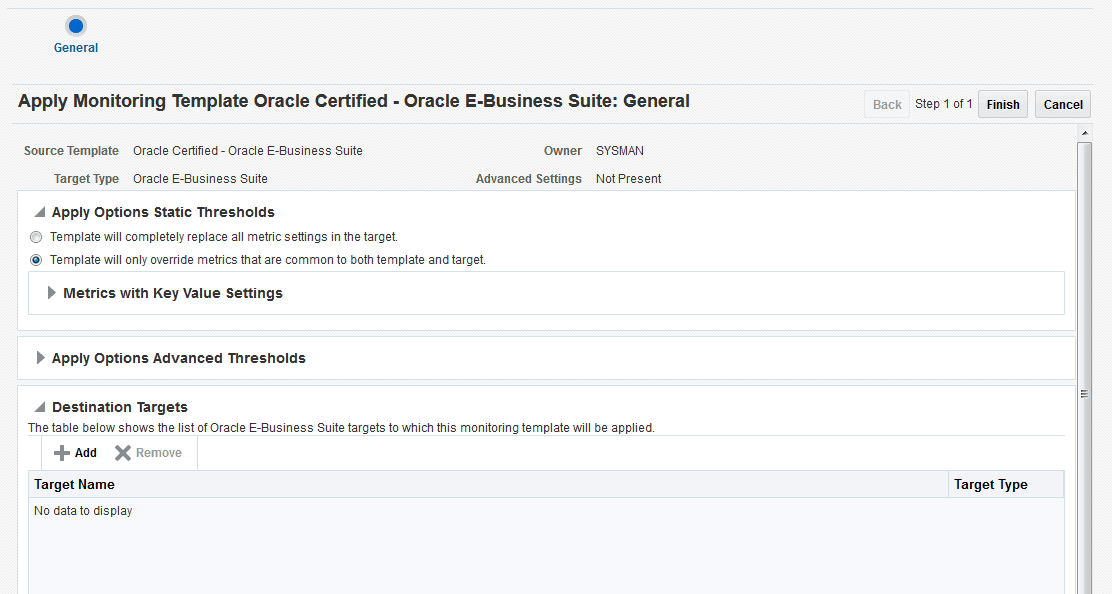Expand Apply Options Advanced Thresholds section
The height and width of the screenshot is (594, 1112).
(41, 358)
